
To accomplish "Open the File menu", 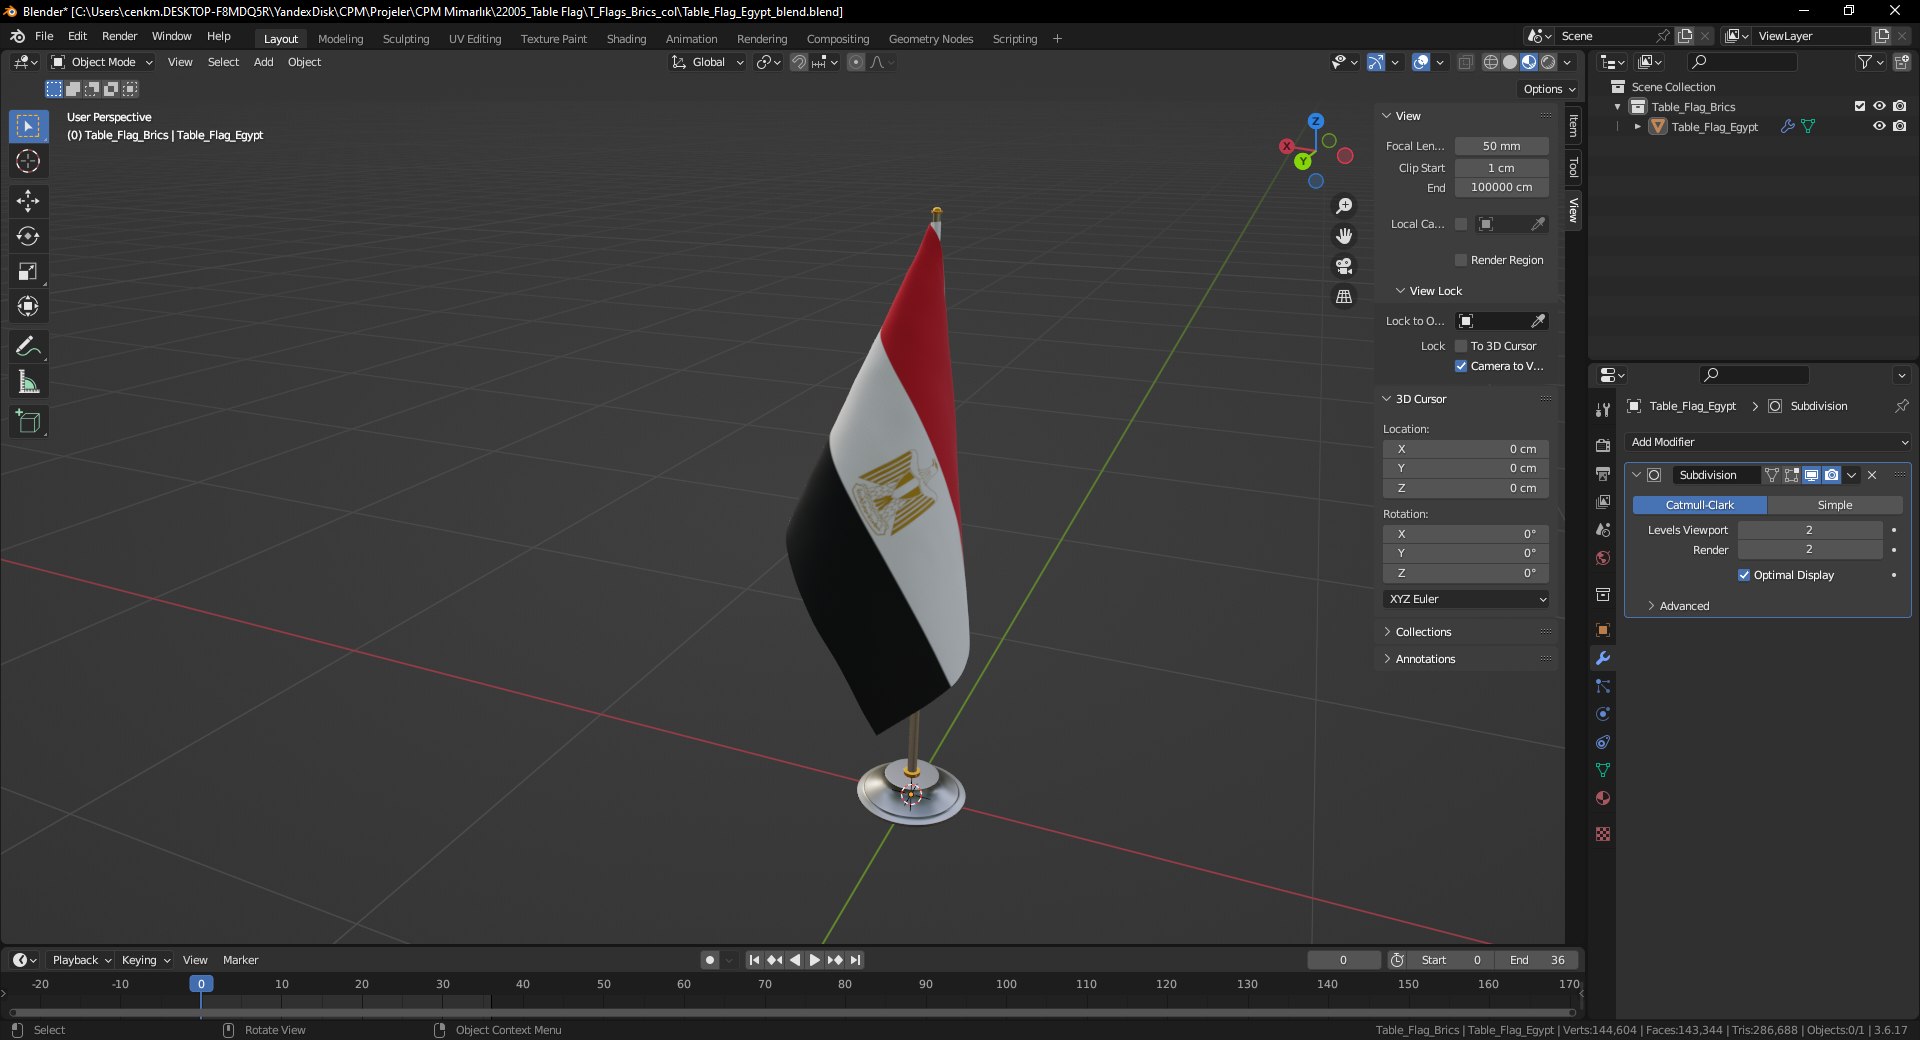I will [44, 36].
